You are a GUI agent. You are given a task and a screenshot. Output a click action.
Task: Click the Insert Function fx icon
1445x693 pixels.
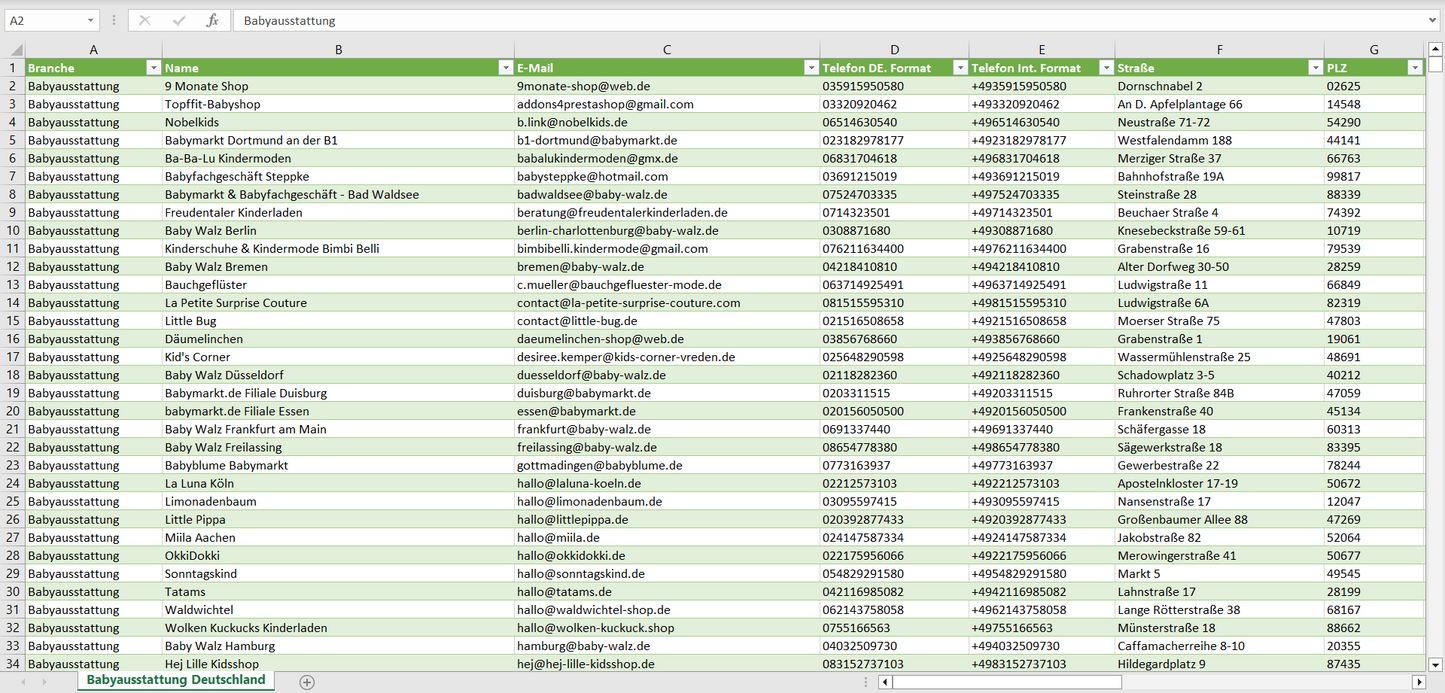pyautogui.click(x=212, y=20)
